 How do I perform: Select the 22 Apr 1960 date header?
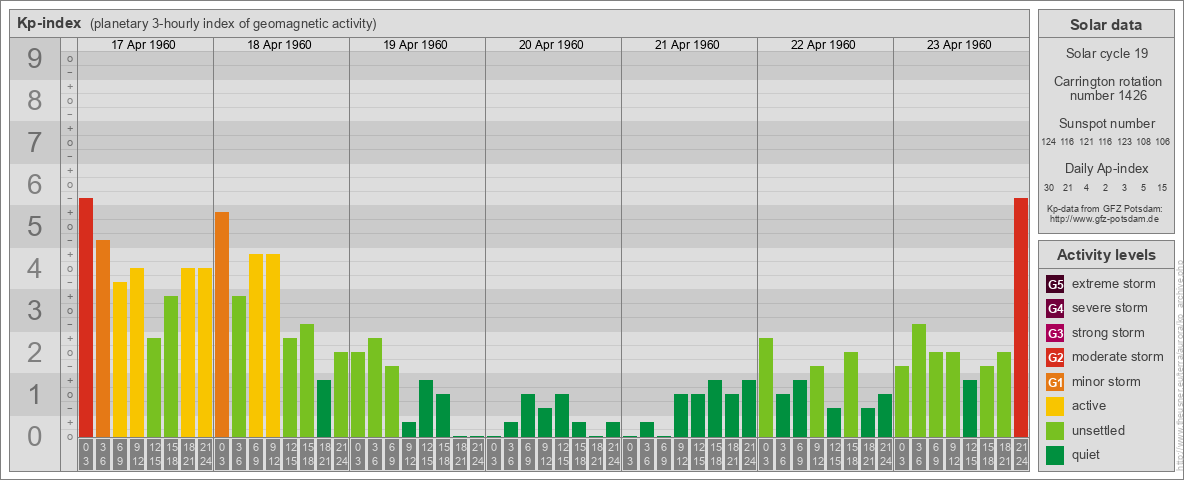pos(823,45)
